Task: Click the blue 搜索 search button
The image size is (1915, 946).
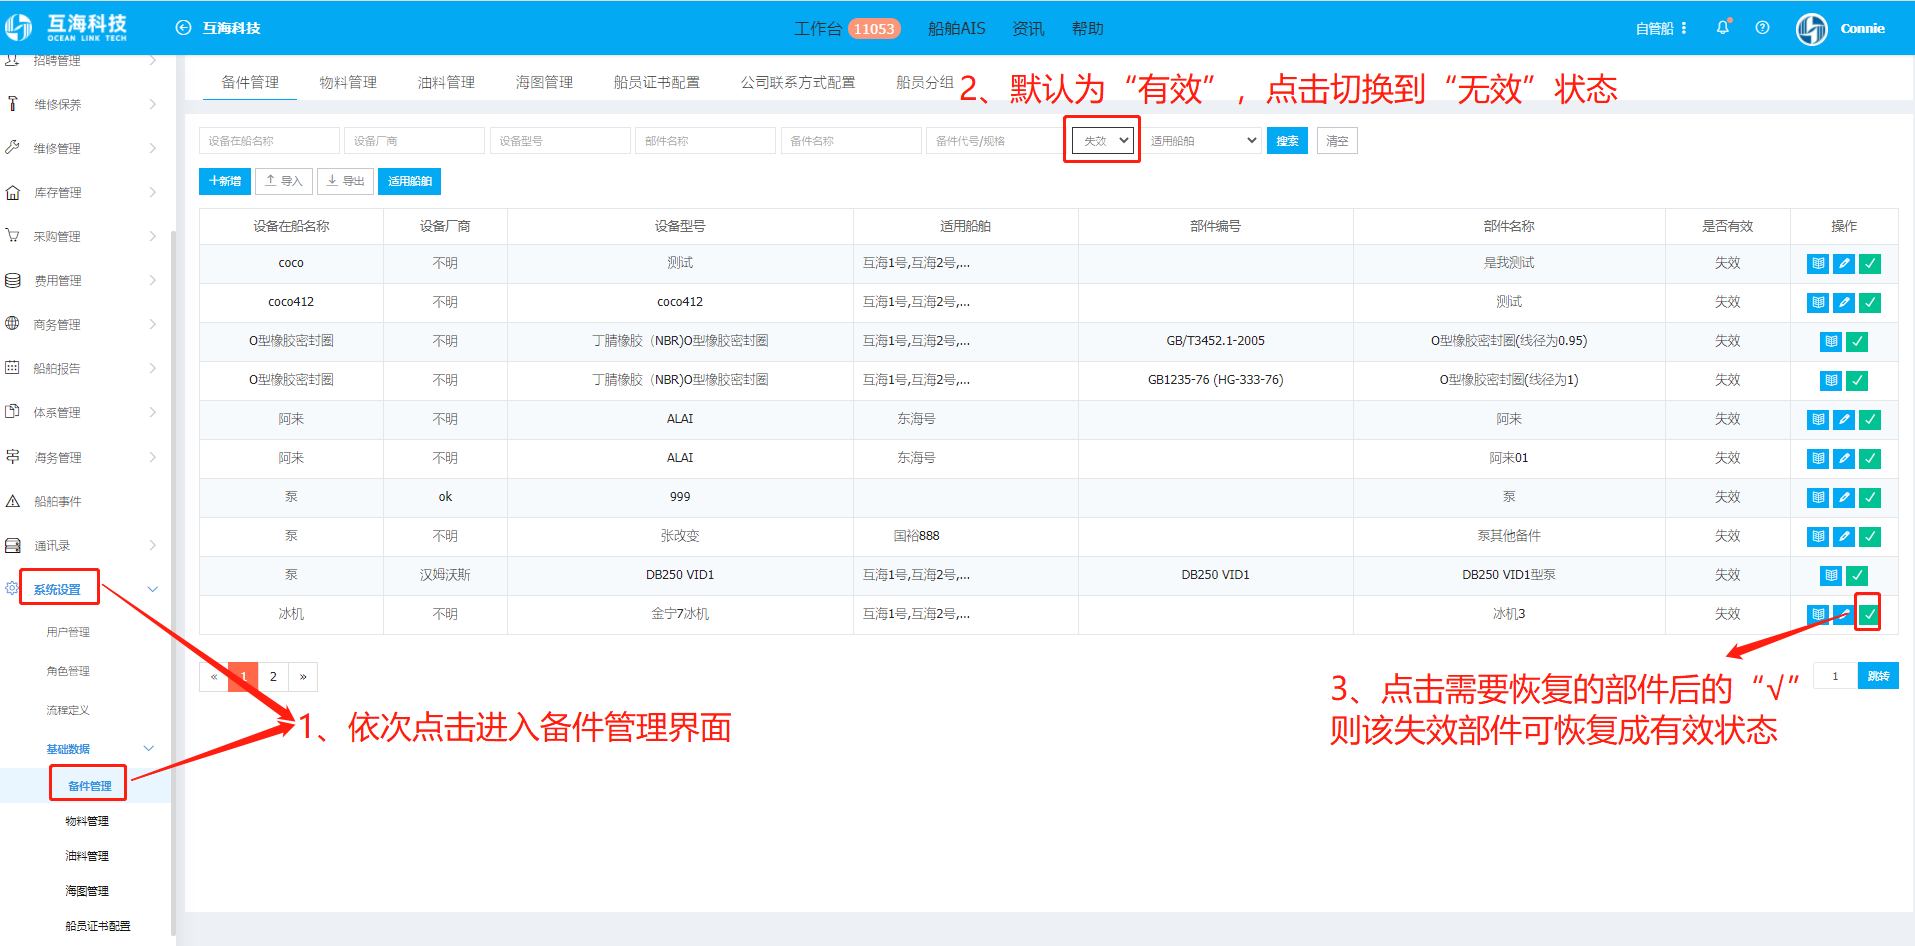Action: (1287, 141)
